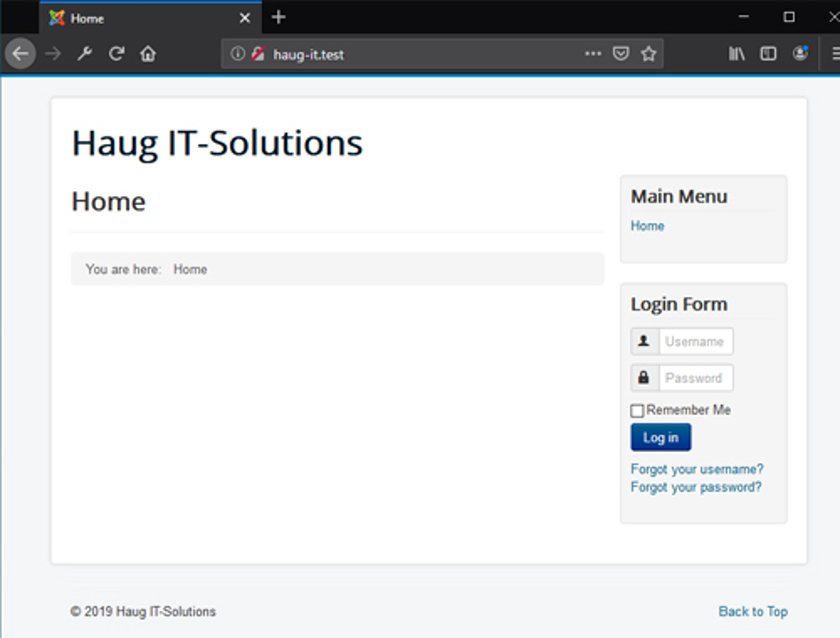Show site information via the info icon
This screenshot has width=840, height=638.
(237, 54)
